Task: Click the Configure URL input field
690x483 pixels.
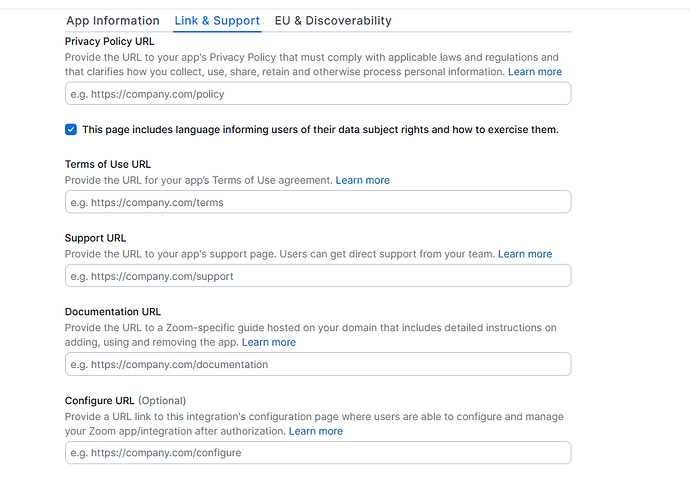Action: pos(317,453)
